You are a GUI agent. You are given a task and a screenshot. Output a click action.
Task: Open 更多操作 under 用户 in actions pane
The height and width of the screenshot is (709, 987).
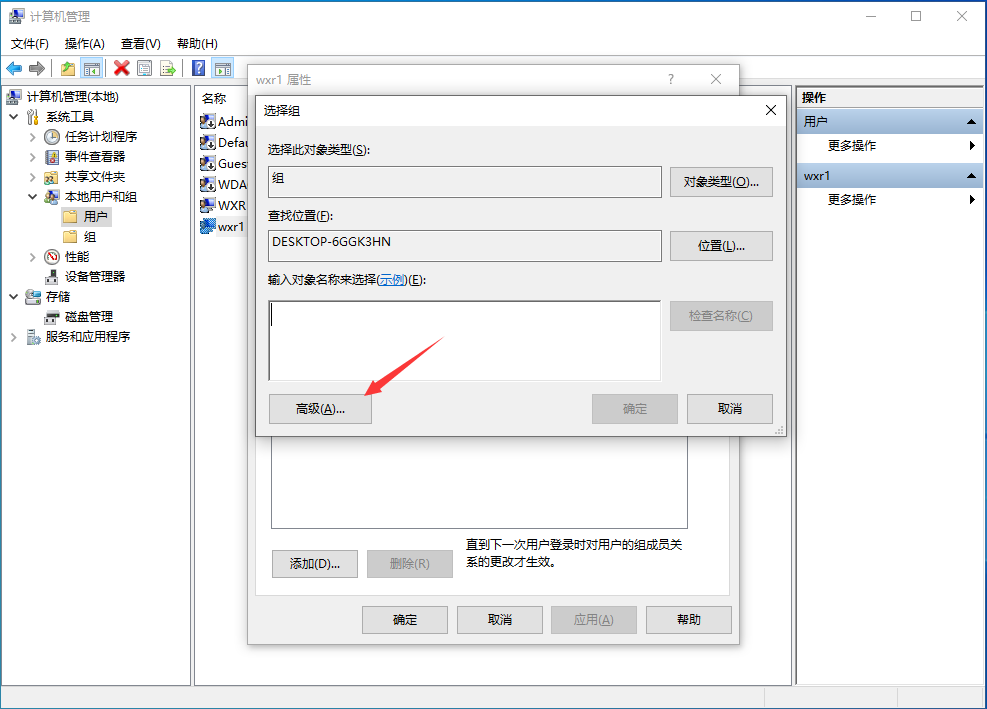click(852, 145)
